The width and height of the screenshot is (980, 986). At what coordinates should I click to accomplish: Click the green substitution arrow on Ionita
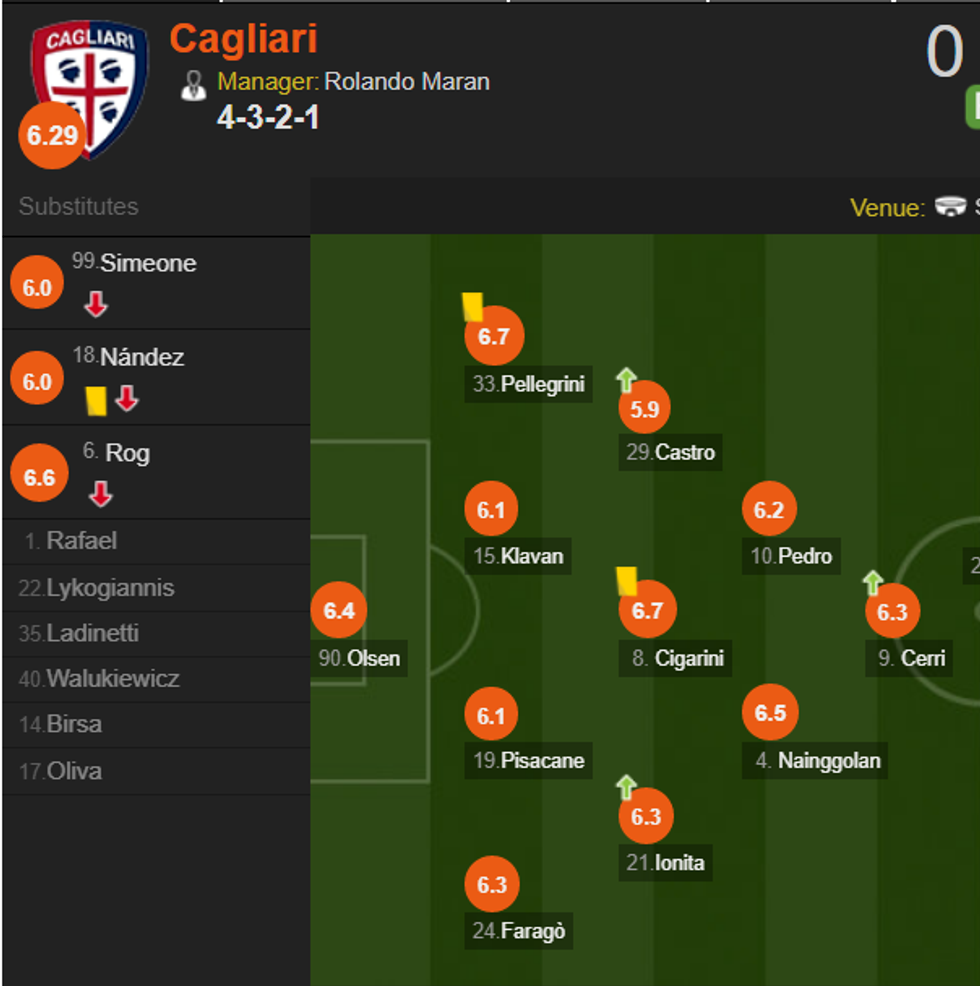626,787
